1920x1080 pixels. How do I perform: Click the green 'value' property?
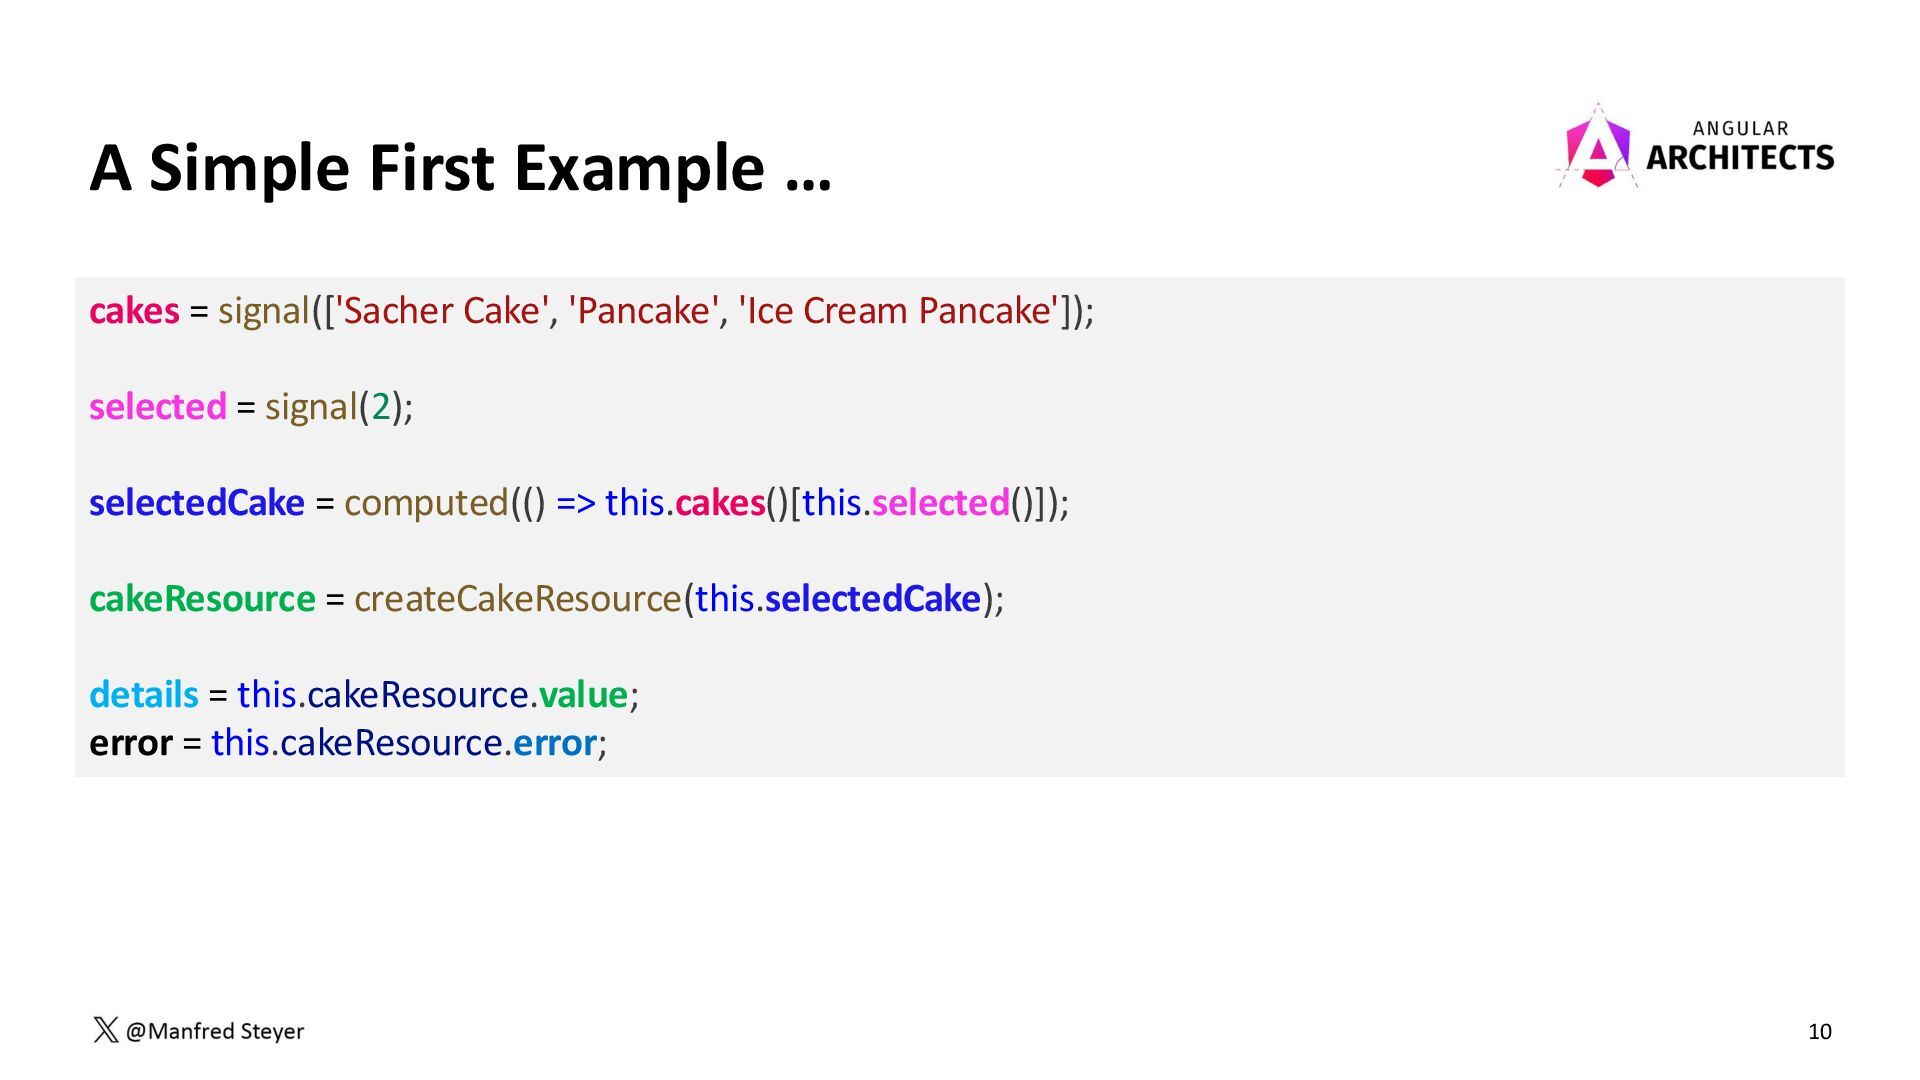point(583,695)
